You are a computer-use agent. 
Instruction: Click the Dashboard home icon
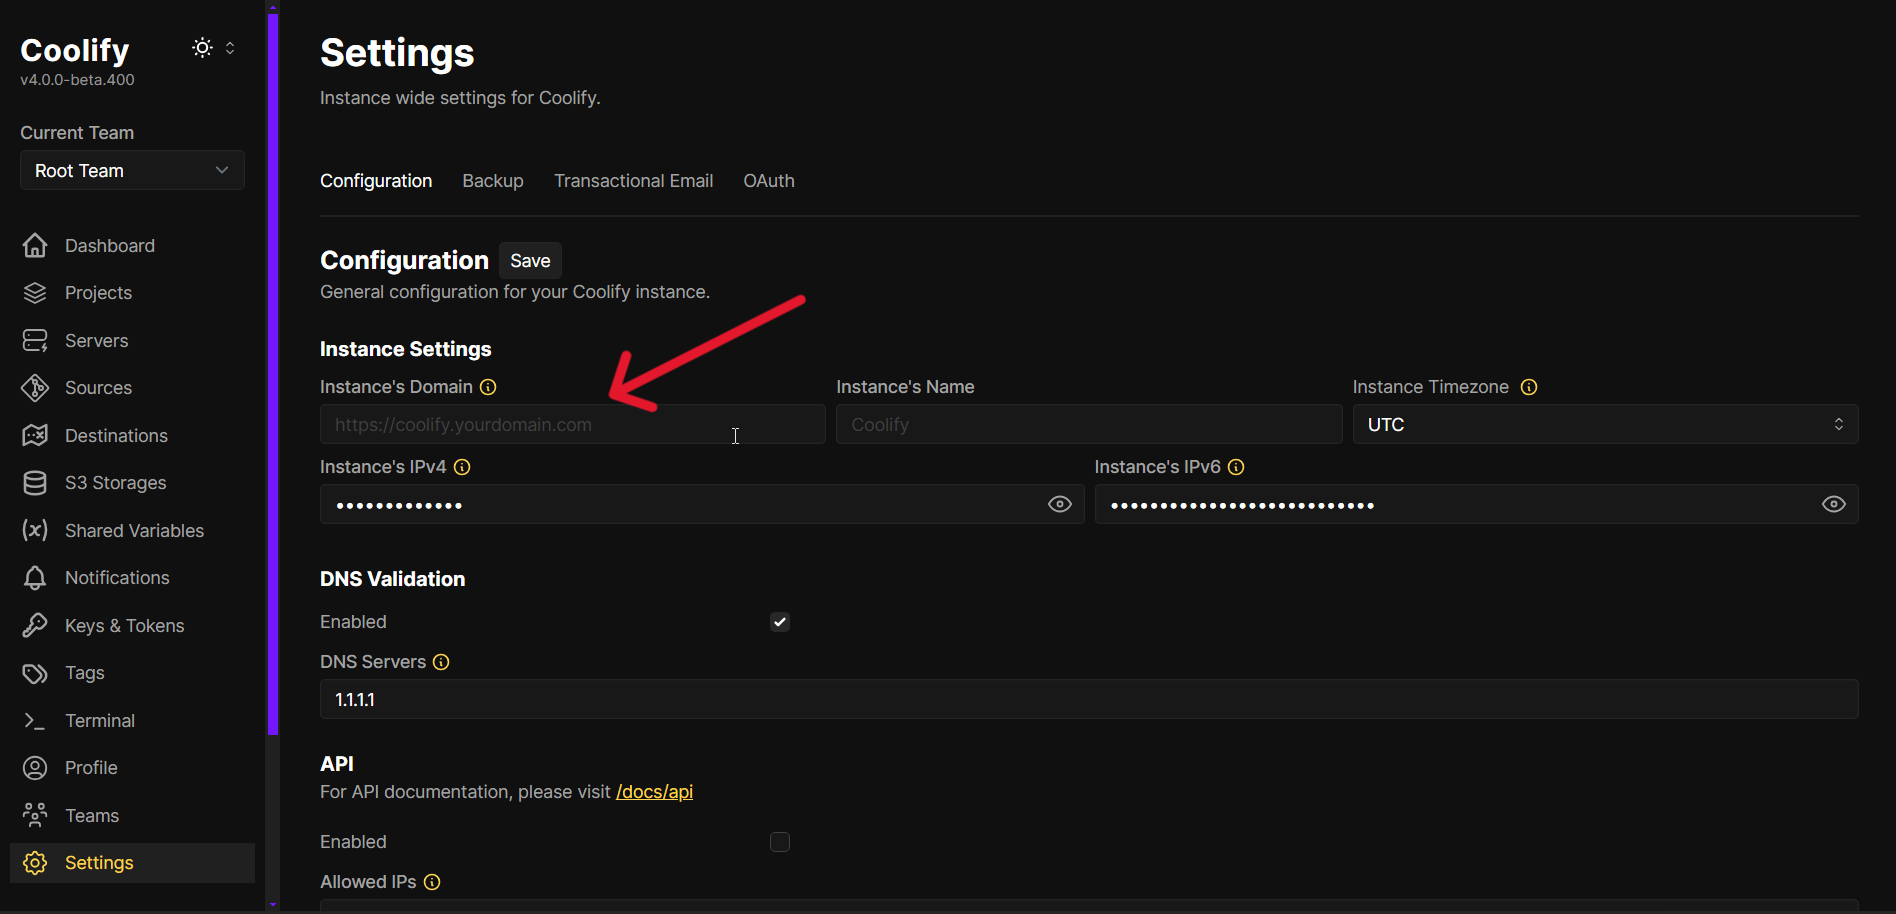pyautogui.click(x=35, y=245)
